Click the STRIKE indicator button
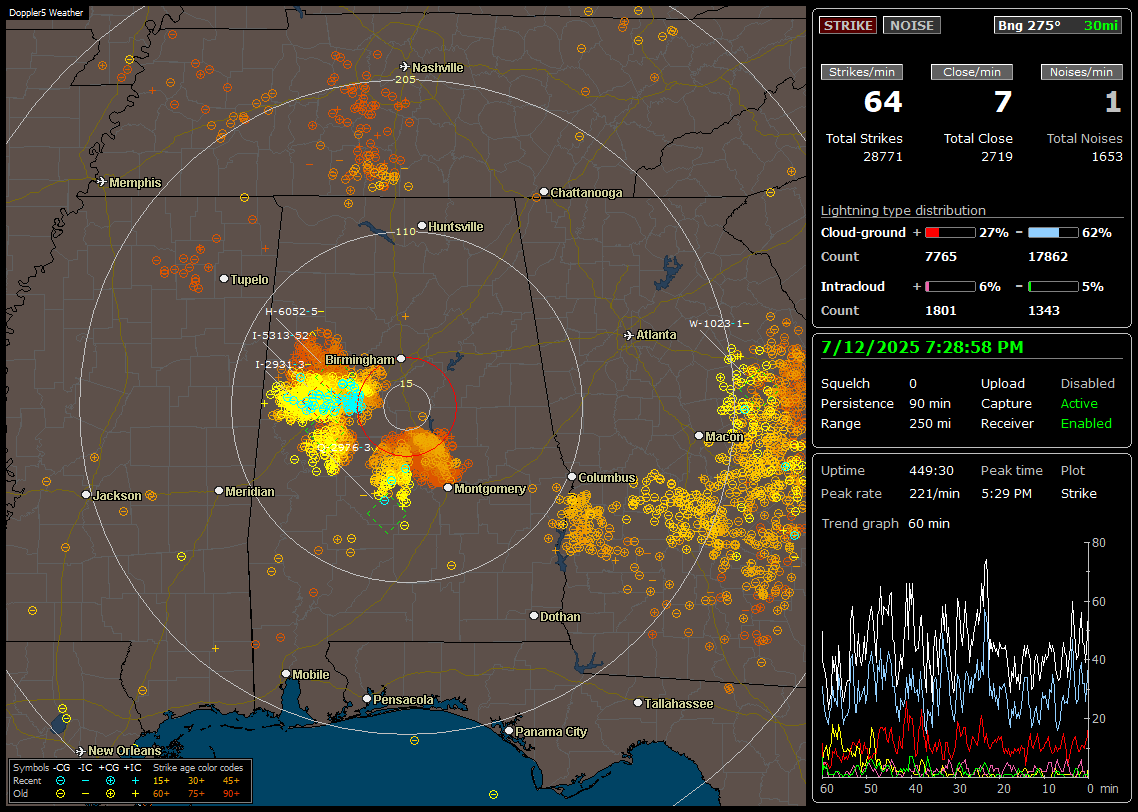The width and height of the screenshot is (1138, 812). [848, 25]
